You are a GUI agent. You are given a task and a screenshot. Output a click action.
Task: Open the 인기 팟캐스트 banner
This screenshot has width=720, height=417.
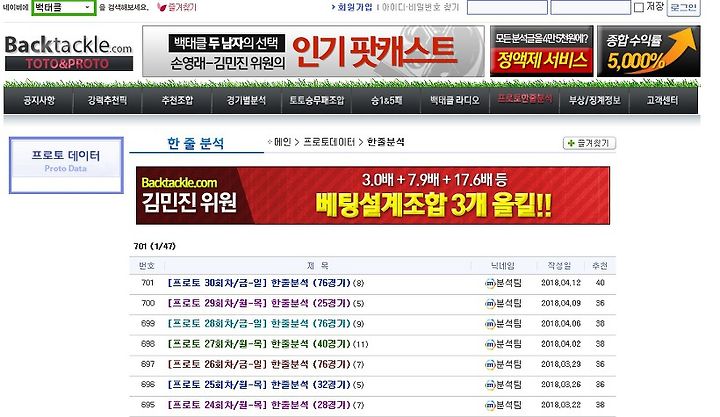[313, 51]
